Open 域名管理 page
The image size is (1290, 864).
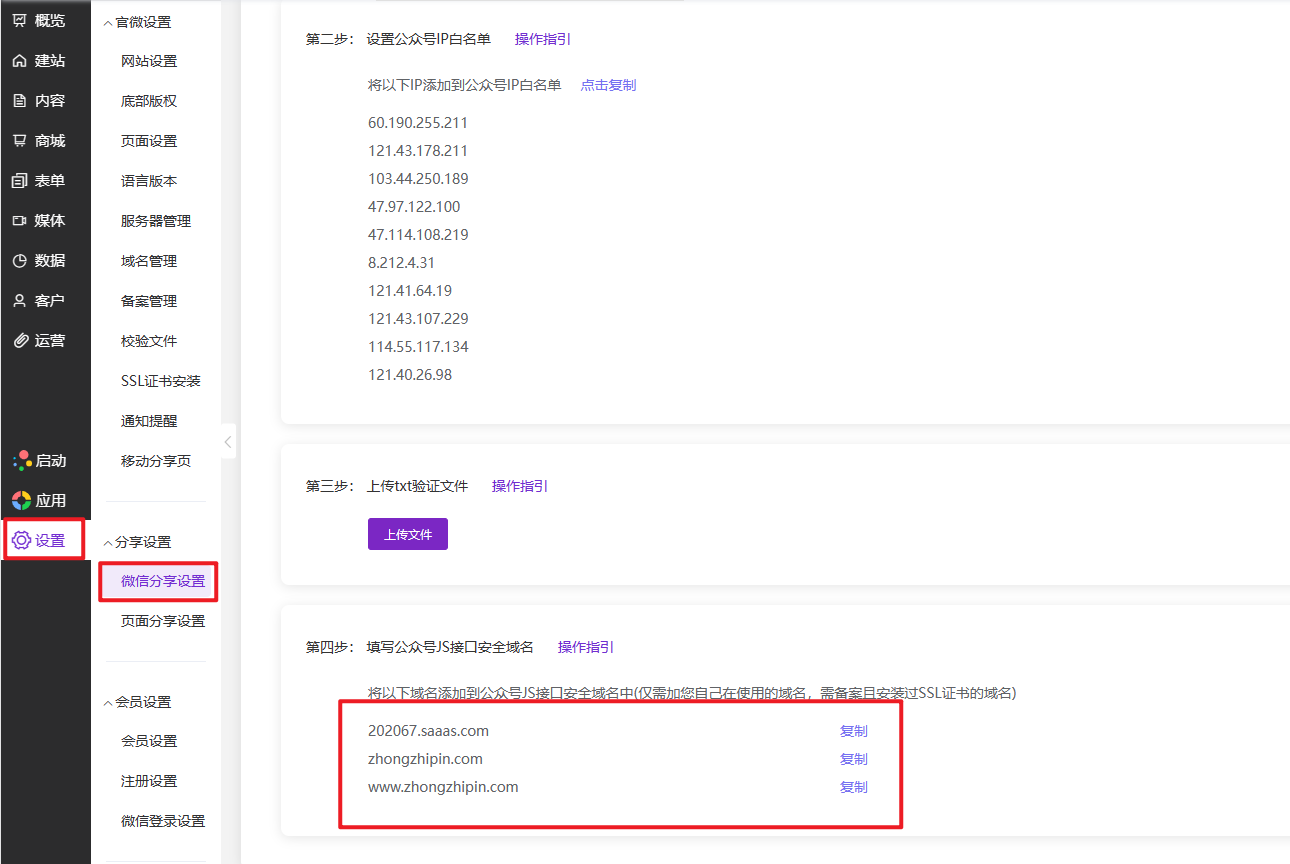point(149,261)
